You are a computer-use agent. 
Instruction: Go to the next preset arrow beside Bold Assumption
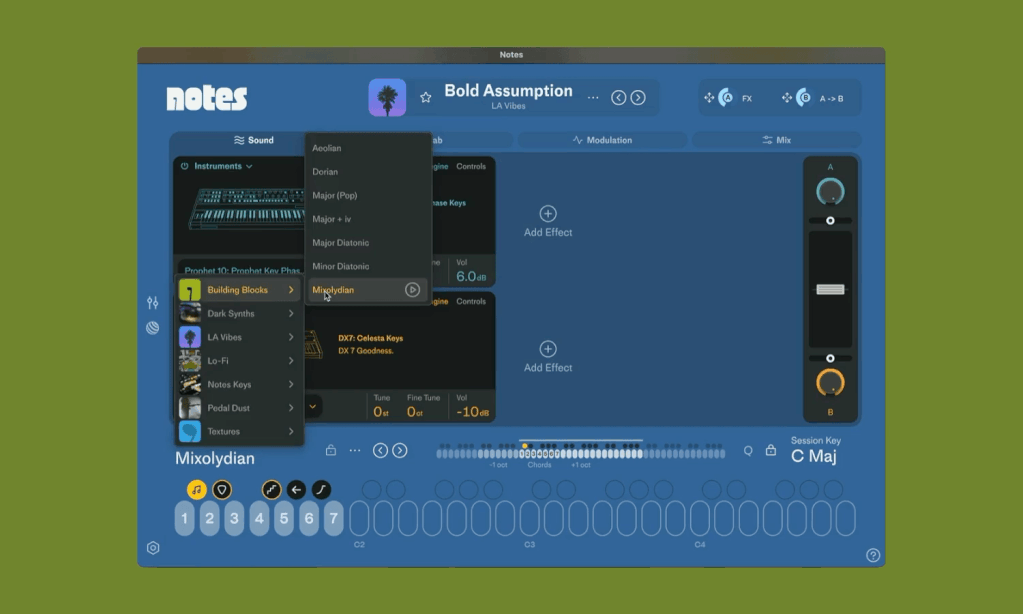638,98
